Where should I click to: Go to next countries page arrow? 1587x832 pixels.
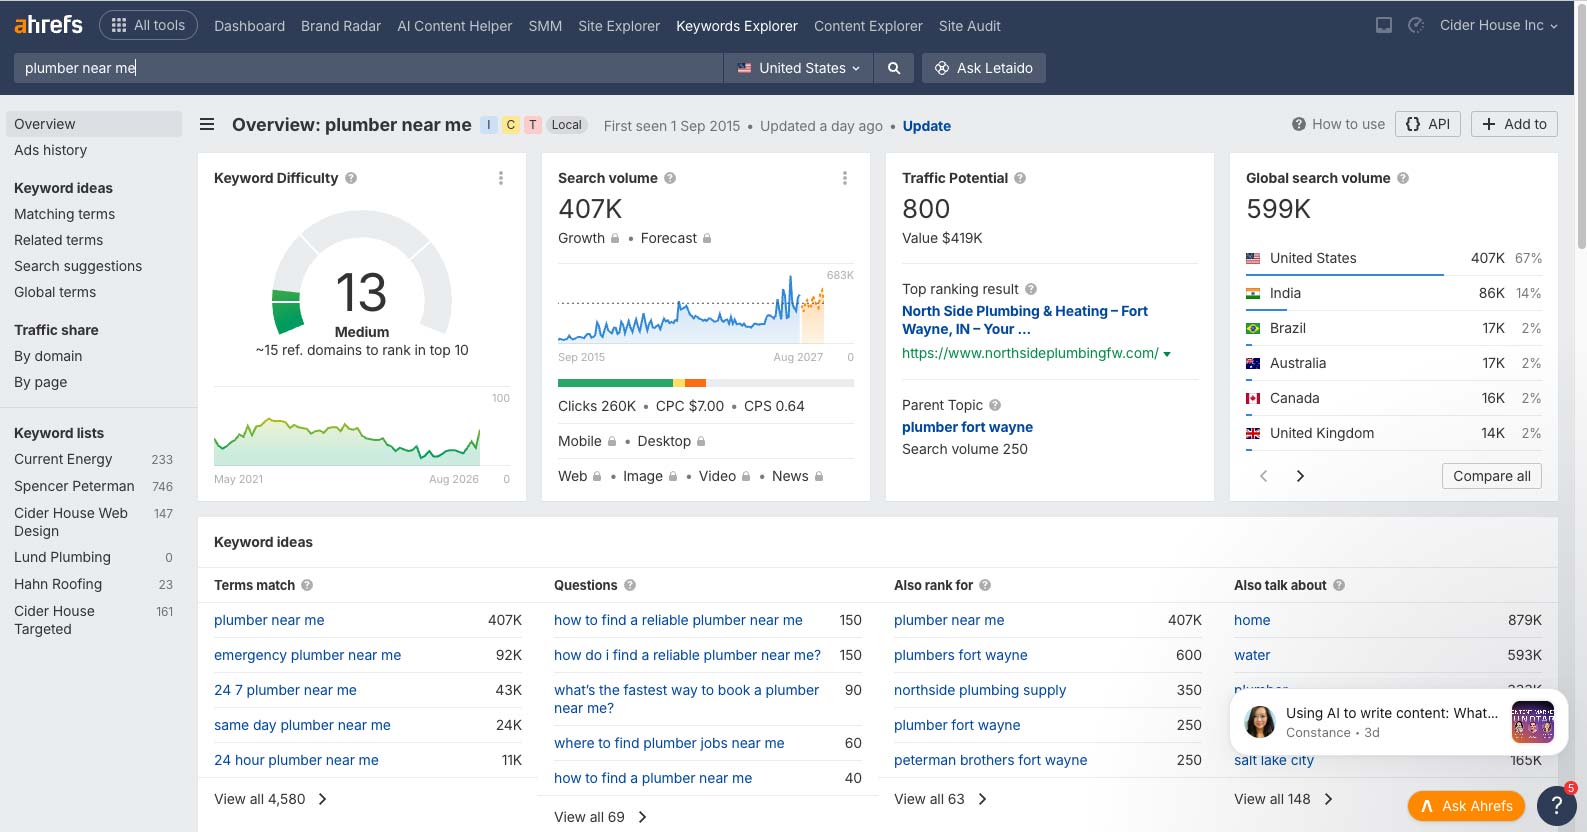[x=1300, y=476]
